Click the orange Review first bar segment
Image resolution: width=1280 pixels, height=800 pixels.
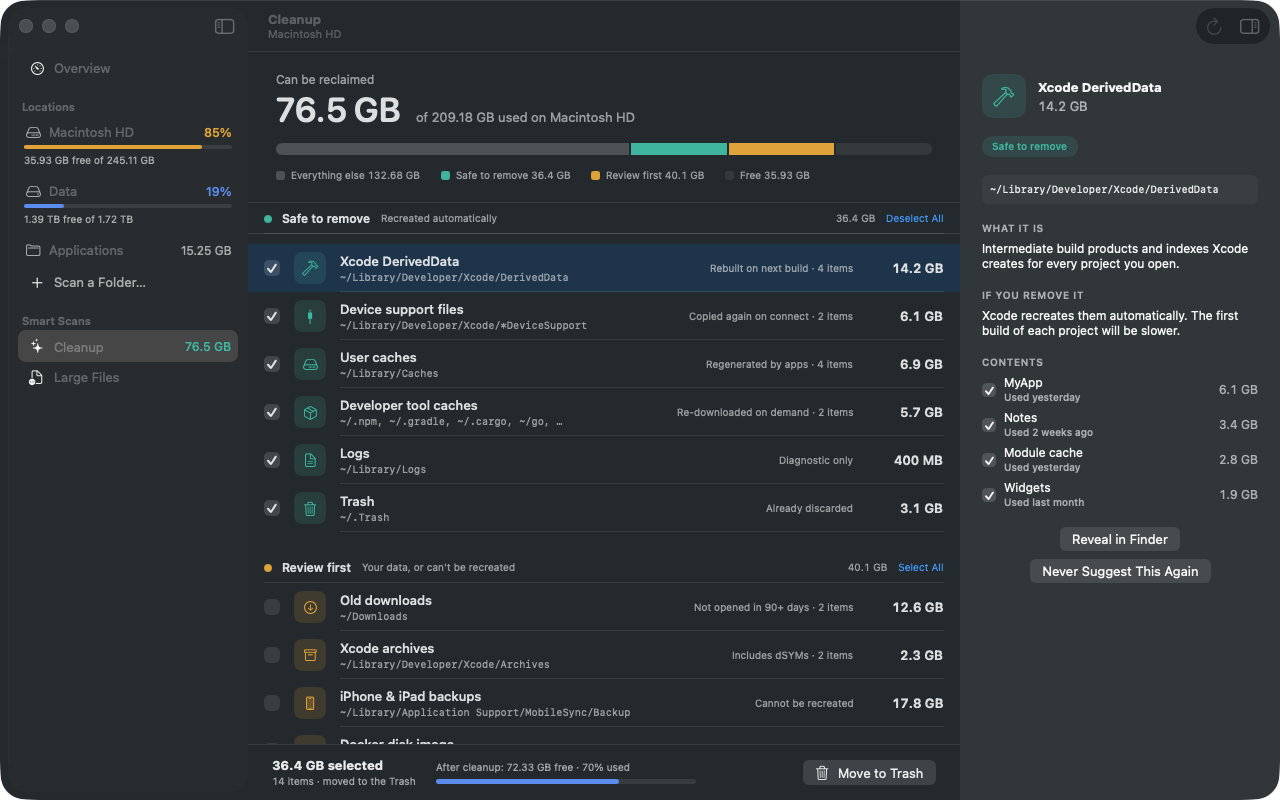[x=781, y=149]
